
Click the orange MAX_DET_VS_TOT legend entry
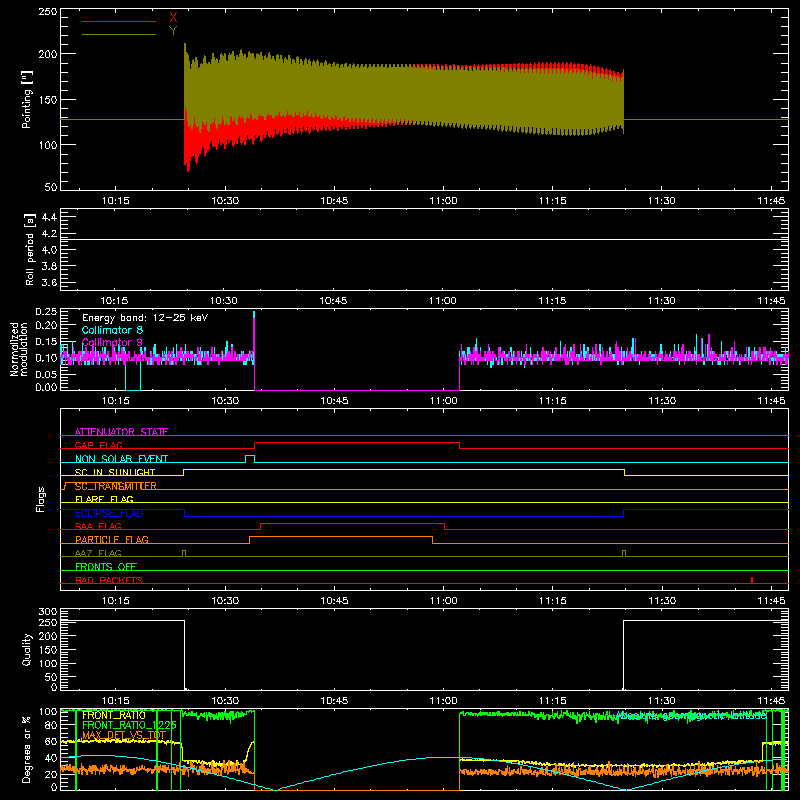click(x=124, y=735)
